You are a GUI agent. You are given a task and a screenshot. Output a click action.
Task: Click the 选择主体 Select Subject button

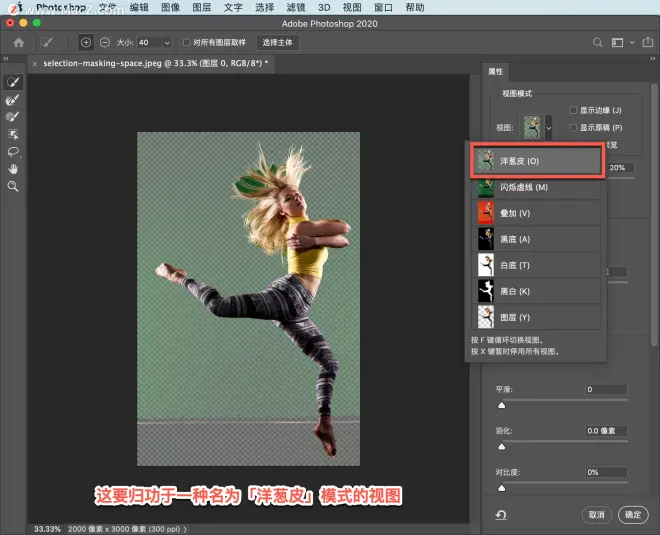point(277,43)
